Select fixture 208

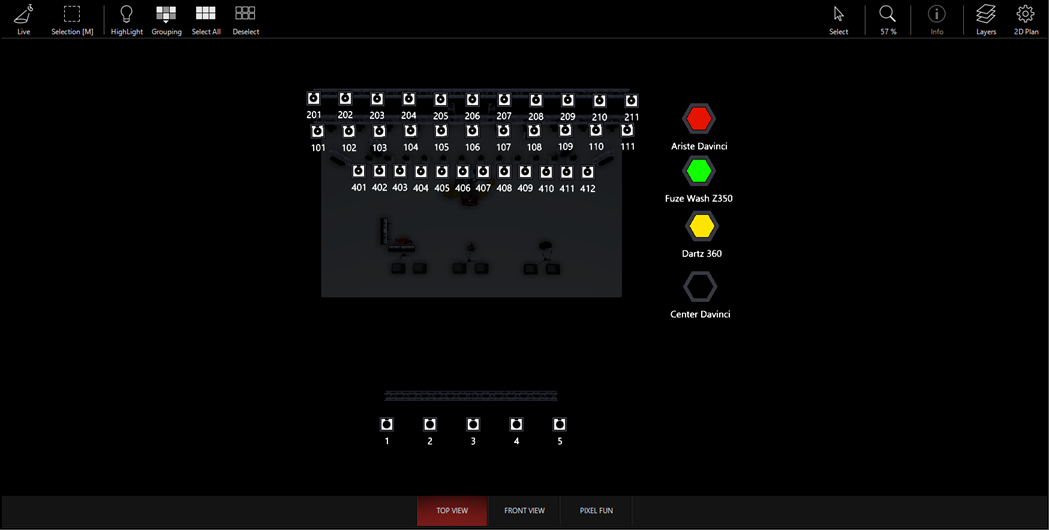pyautogui.click(x=536, y=100)
